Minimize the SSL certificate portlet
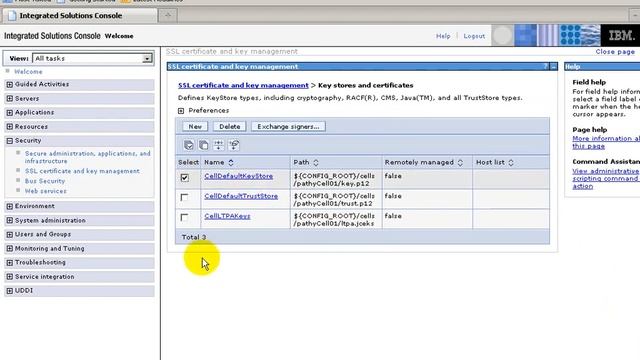640x360 pixels. point(553,67)
